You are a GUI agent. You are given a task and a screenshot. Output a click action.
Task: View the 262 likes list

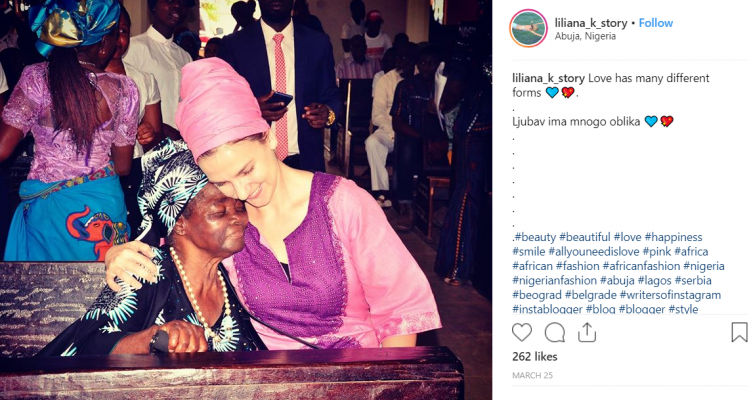(535, 357)
